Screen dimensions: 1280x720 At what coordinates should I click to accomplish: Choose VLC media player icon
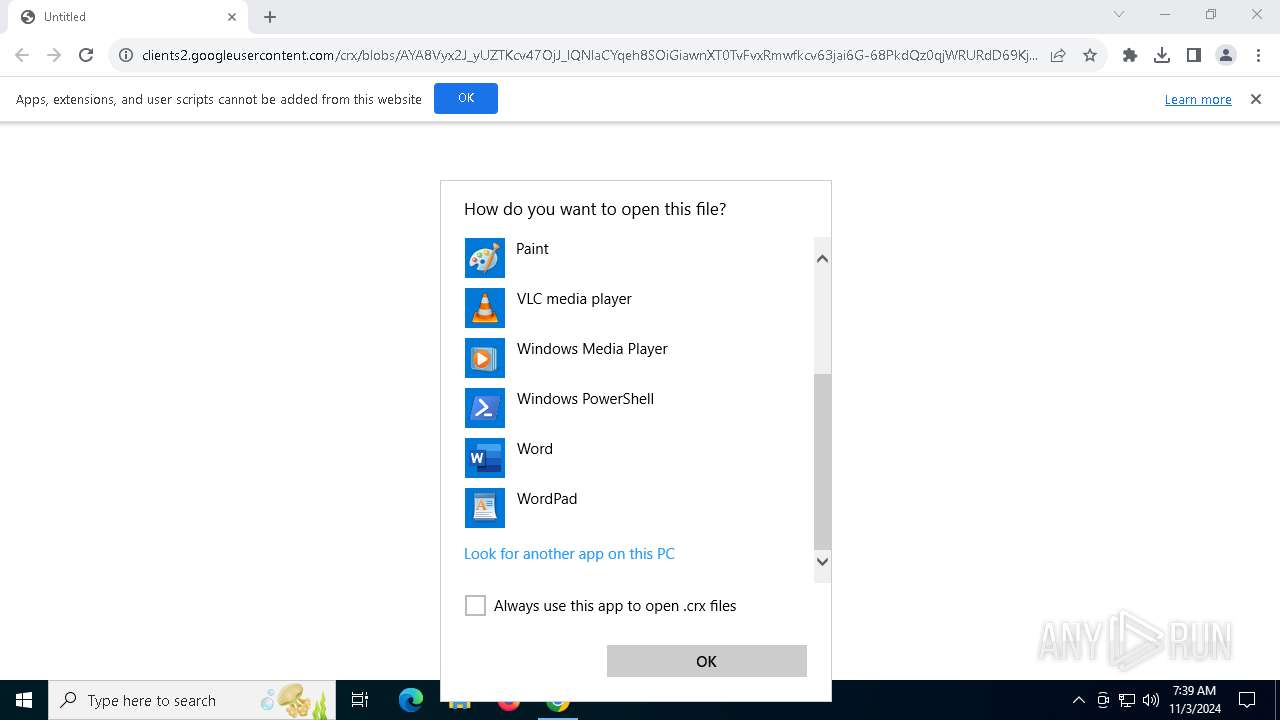[485, 308]
